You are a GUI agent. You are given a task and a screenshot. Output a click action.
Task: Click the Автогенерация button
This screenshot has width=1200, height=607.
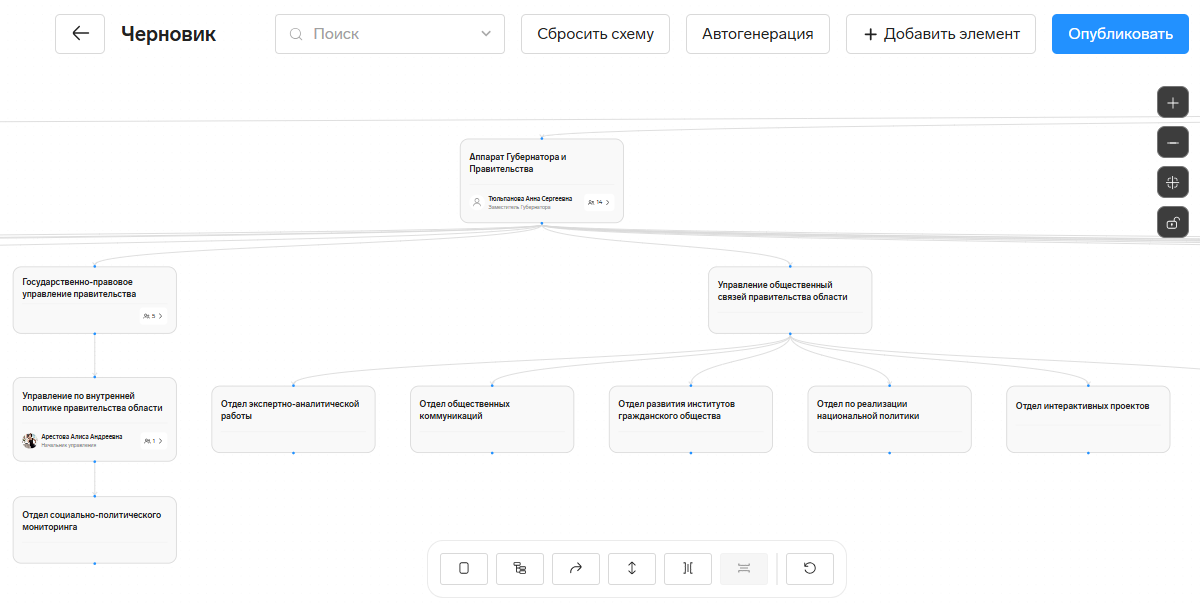[758, 34]
